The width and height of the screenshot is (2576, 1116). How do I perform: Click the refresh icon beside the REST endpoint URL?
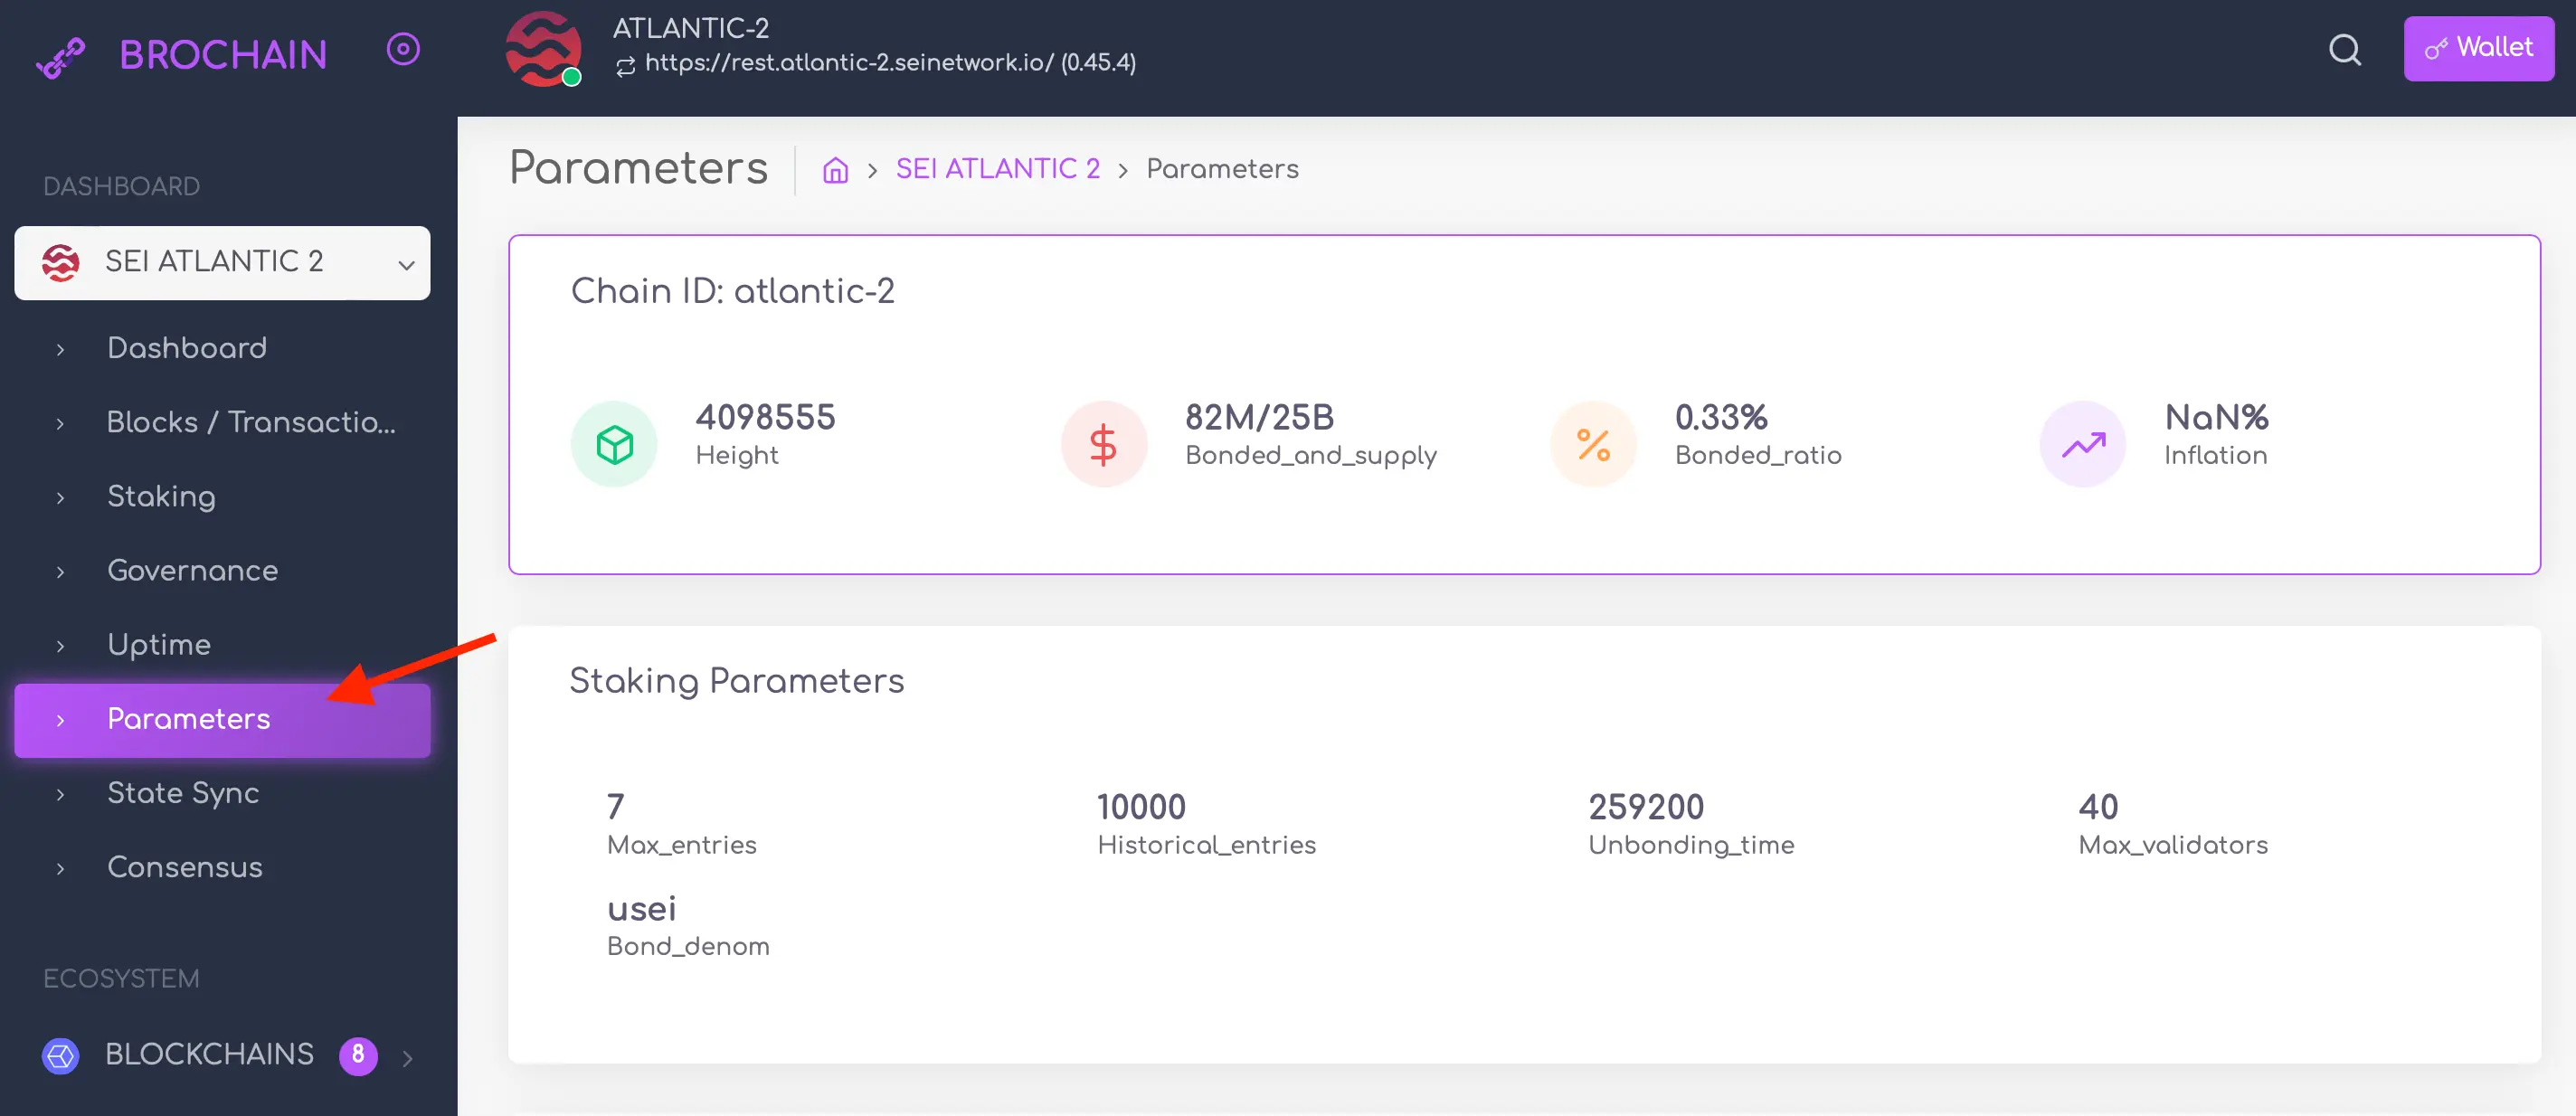click(625, 66)
